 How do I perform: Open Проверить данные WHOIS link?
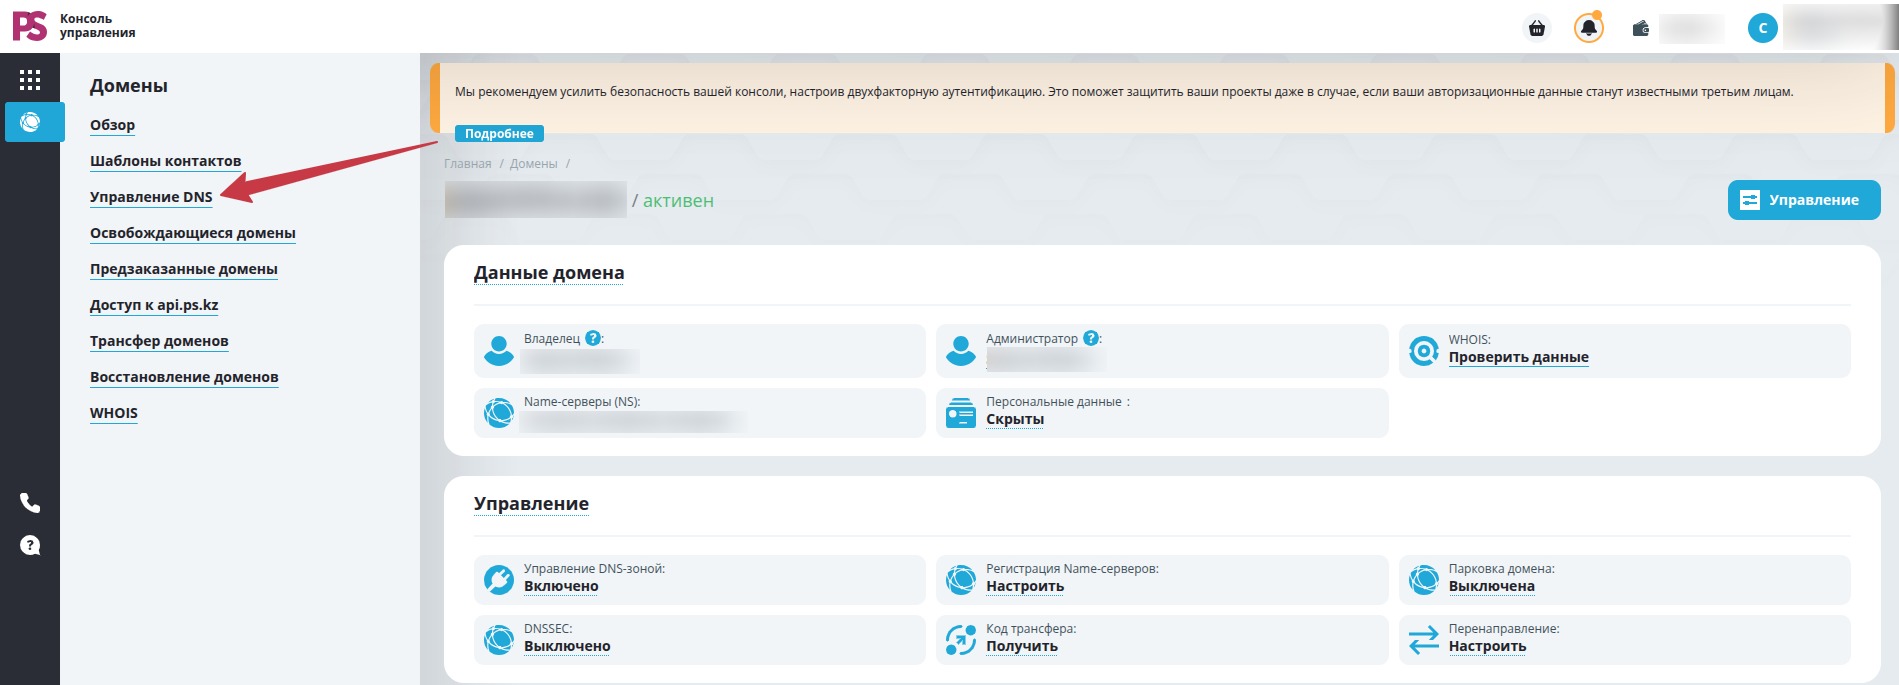tap(1518, 358)
